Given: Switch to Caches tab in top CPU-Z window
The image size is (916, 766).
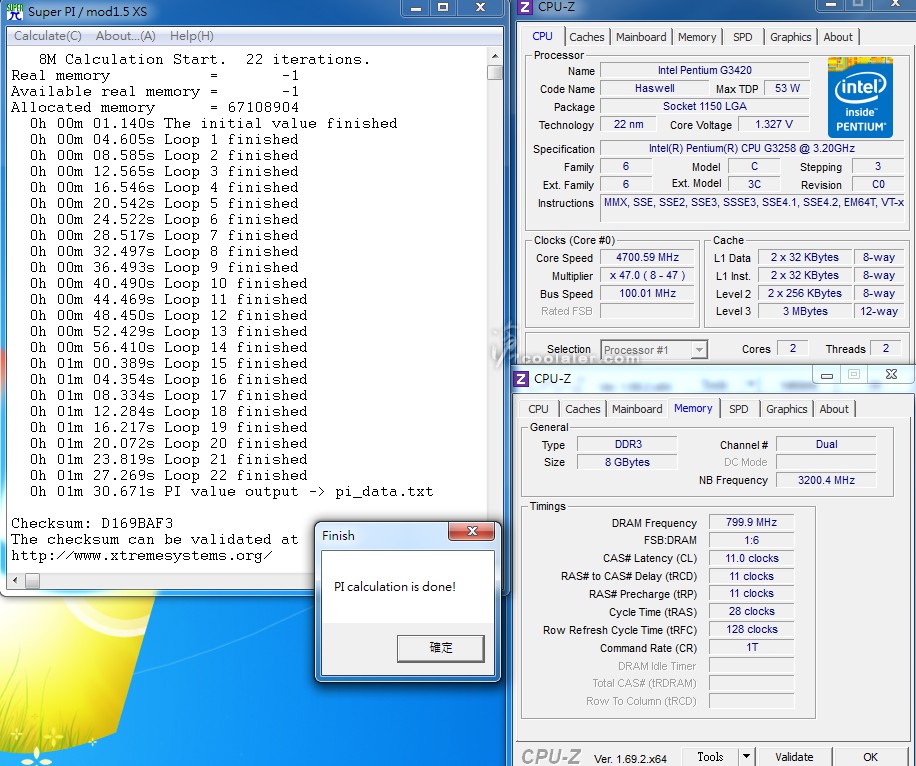Looking at the screenshot, I should (587, 37).
